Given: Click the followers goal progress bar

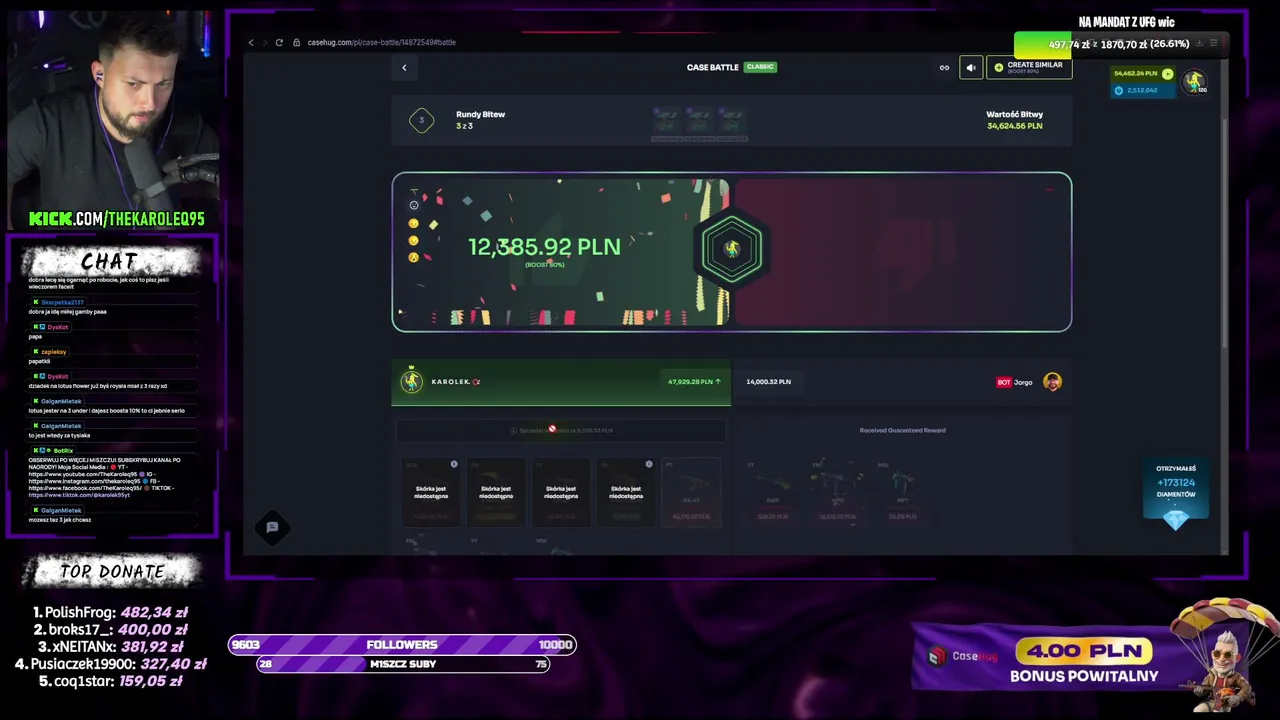Looking at the screenshot, I should point(402,645).
